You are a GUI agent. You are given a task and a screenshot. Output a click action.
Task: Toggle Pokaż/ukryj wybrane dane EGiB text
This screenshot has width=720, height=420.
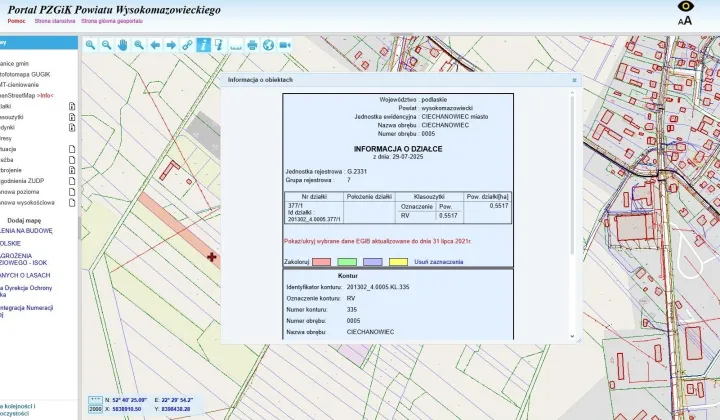click(x=377, y=241)
